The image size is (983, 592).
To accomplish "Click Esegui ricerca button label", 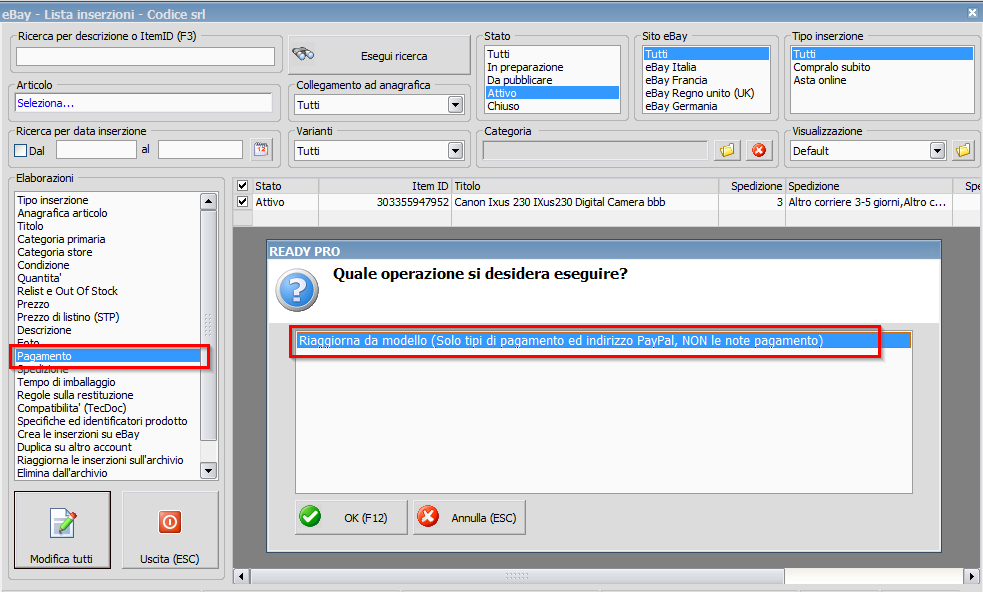I will point(394,56).
